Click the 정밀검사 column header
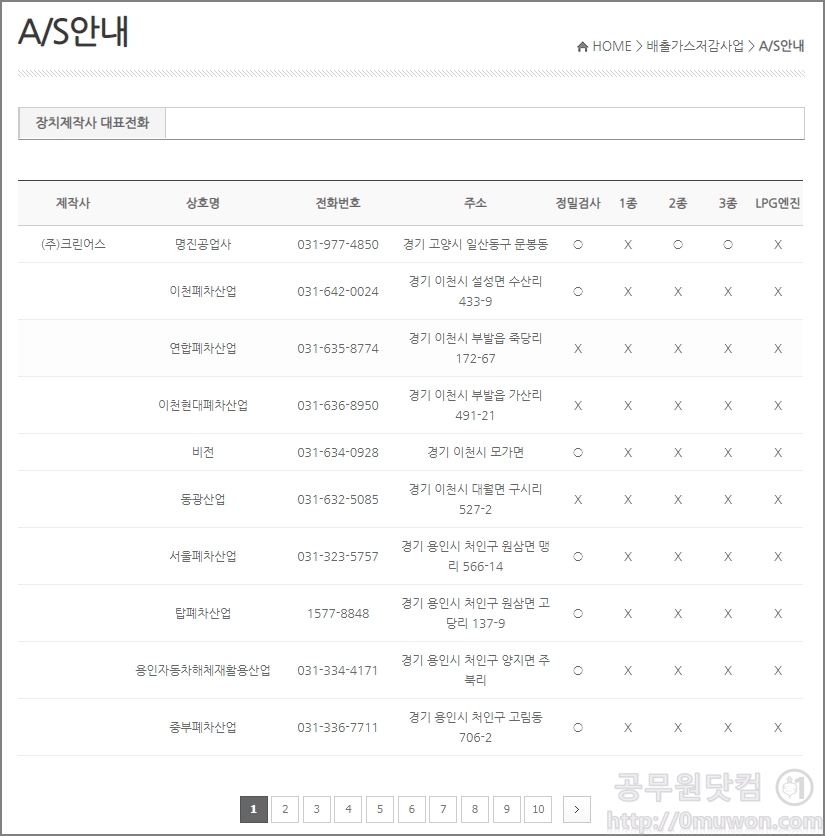Screen dimensions: 825x836 (578, 203)
